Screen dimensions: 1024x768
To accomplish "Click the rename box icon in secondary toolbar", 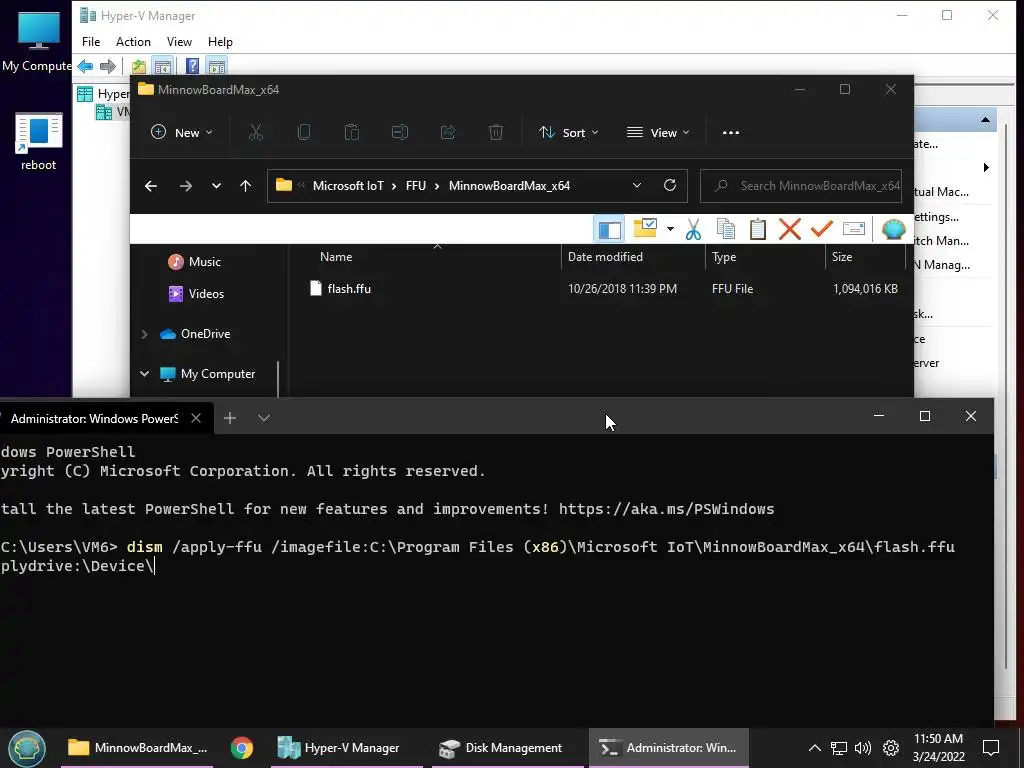I will (x=854, y=229).
